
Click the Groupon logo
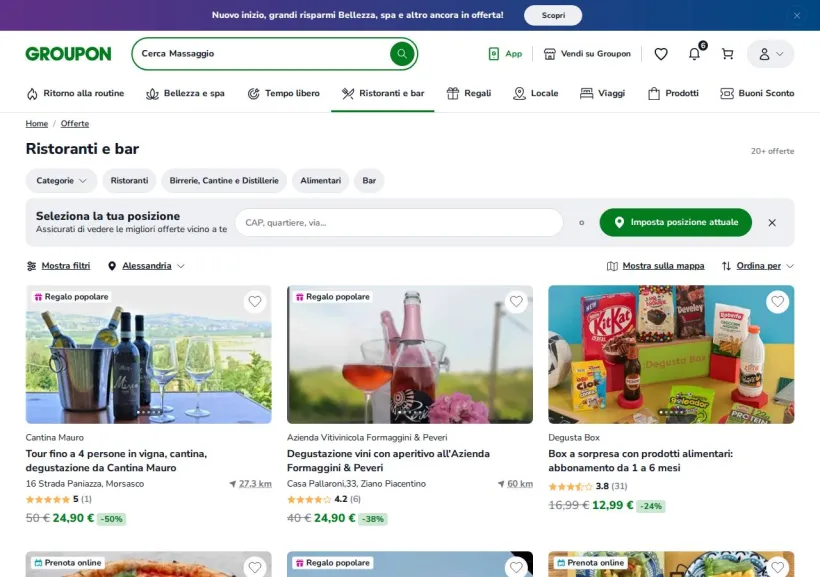(x=69, y=54)
